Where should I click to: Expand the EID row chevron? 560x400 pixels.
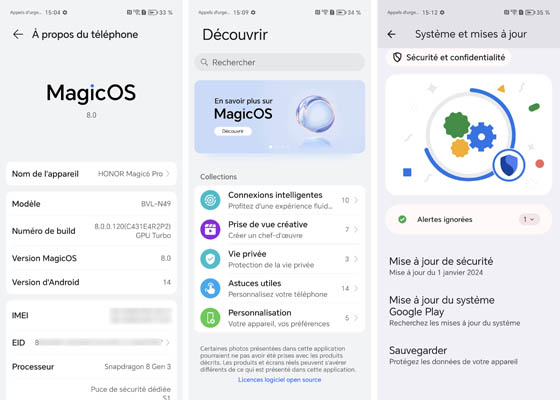(x=168, y=342)
